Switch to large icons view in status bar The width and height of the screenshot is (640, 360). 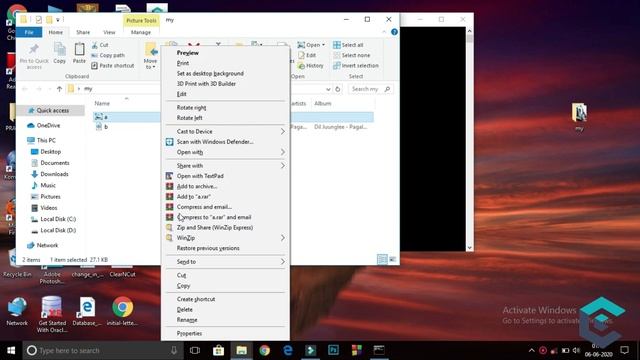pos(392,260)
